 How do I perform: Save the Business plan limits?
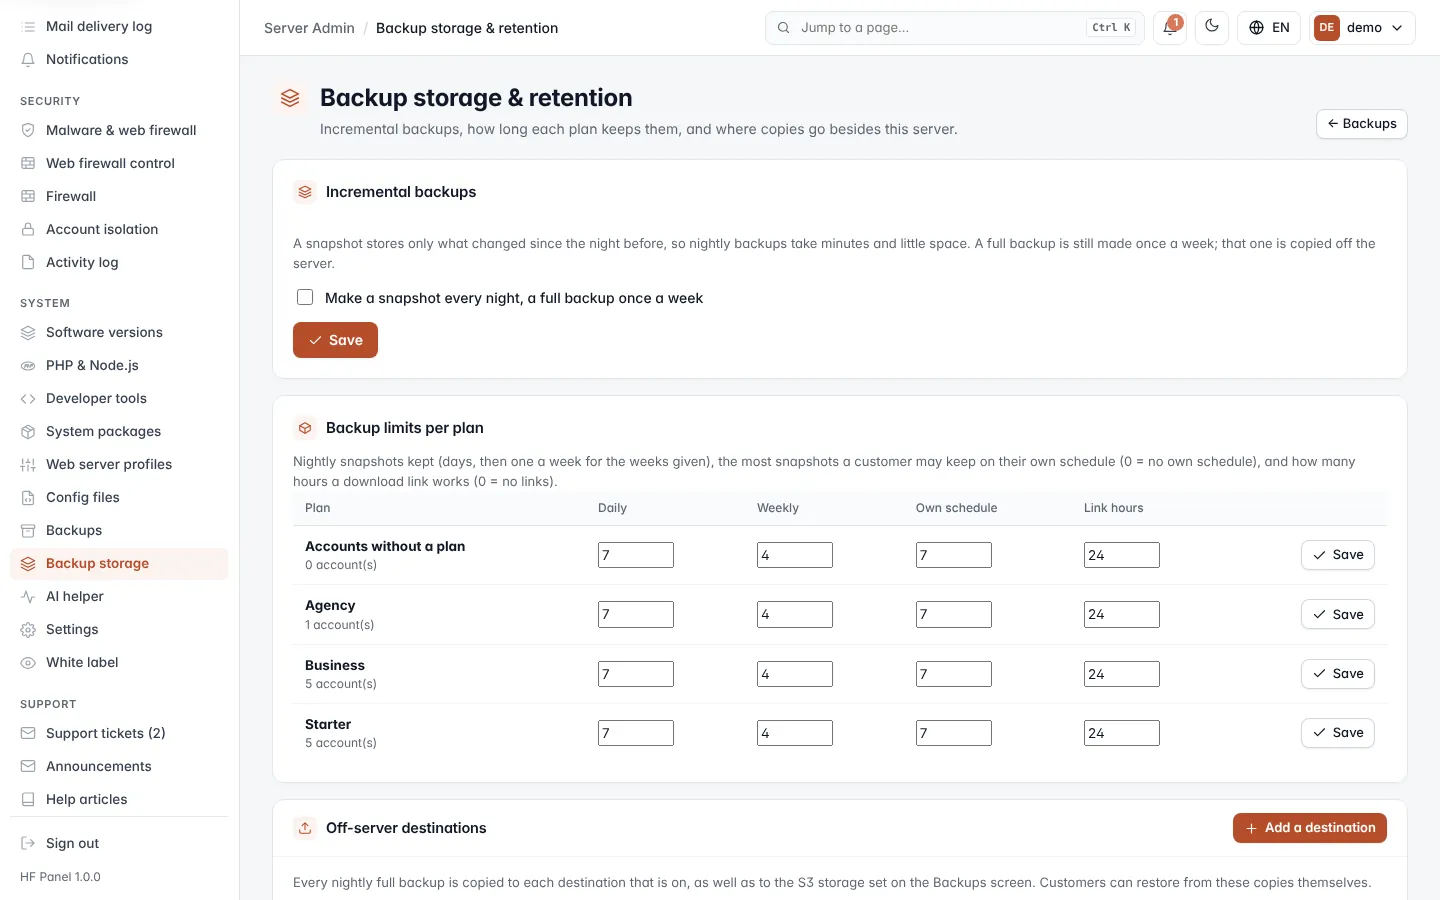pyautogui.click(x=1338, y=674)
